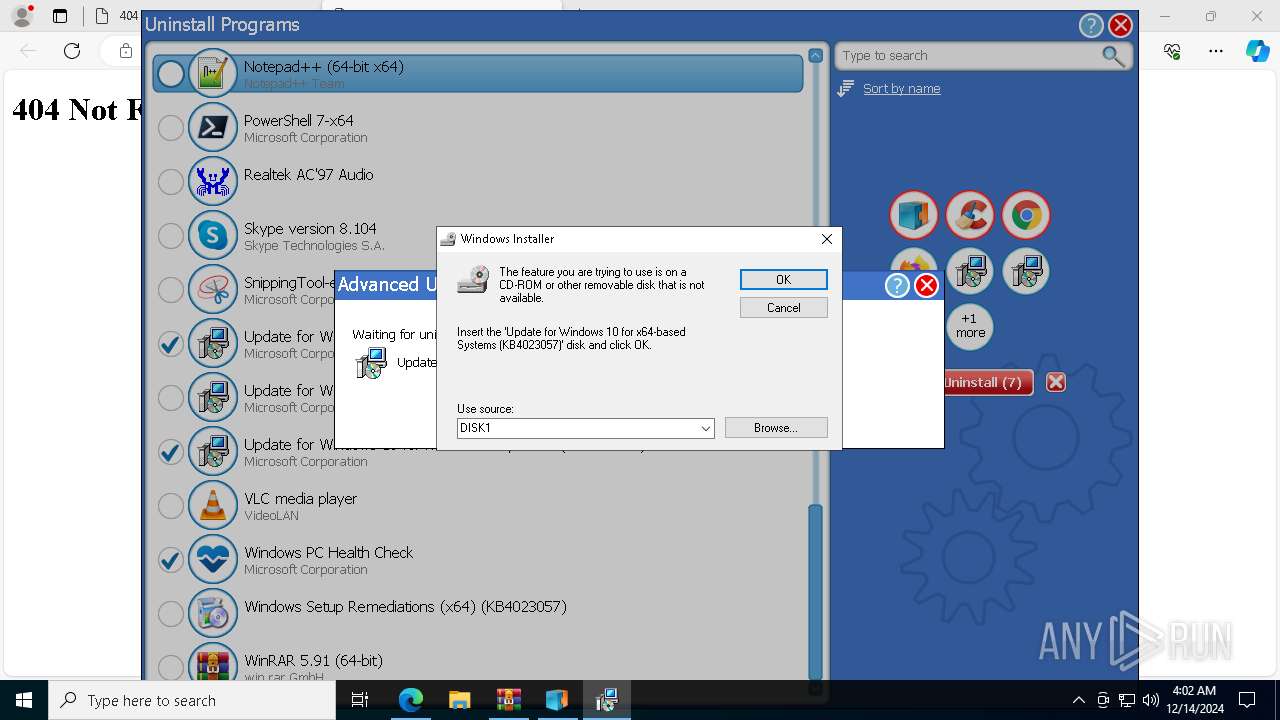Click the blue cube program icon in the queue
The height and width of the screenshot is (720, 1280).
click(914, 216)
